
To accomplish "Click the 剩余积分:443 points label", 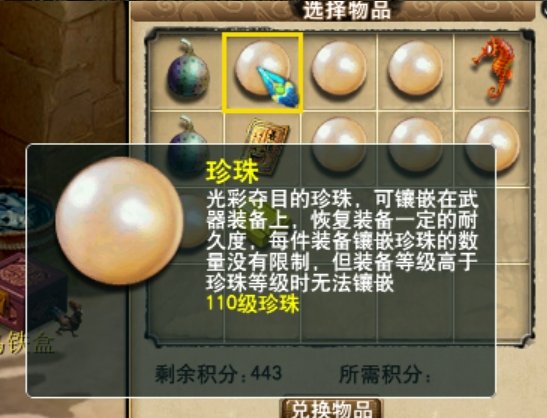I will 218,374.
